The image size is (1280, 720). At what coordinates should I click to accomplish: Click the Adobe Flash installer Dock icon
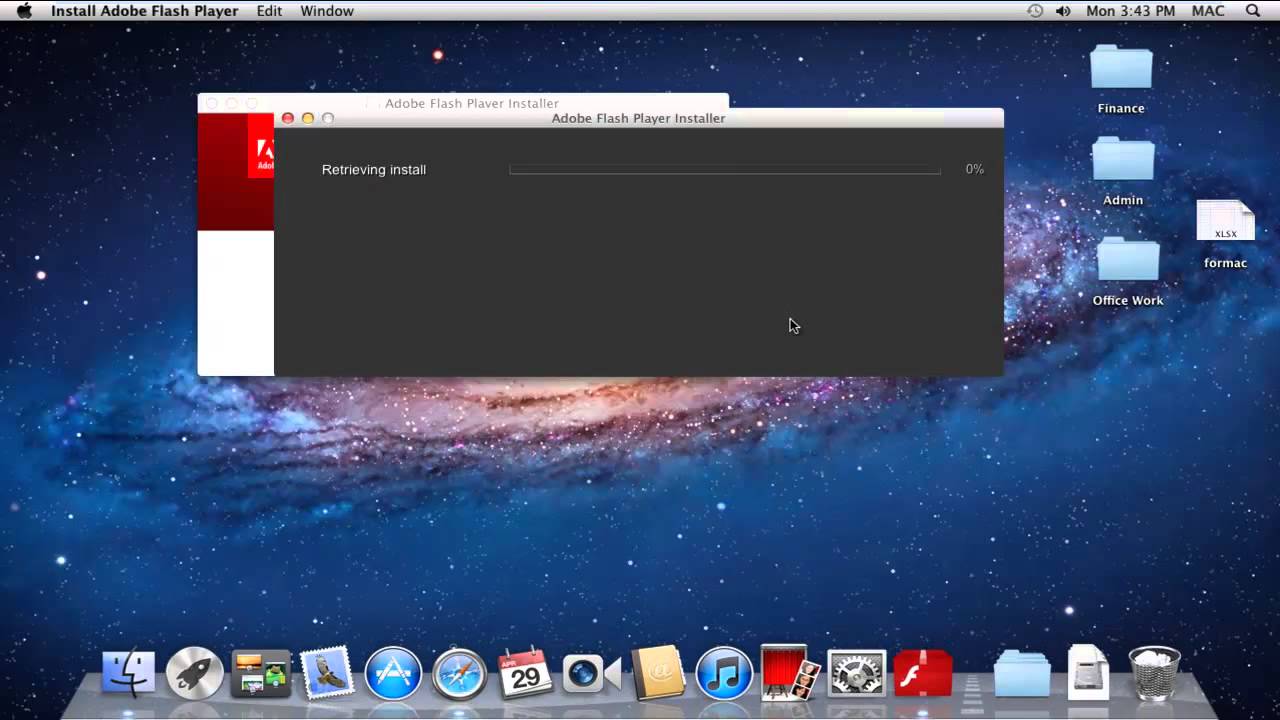pyautogui.click(x=922, y=673)
